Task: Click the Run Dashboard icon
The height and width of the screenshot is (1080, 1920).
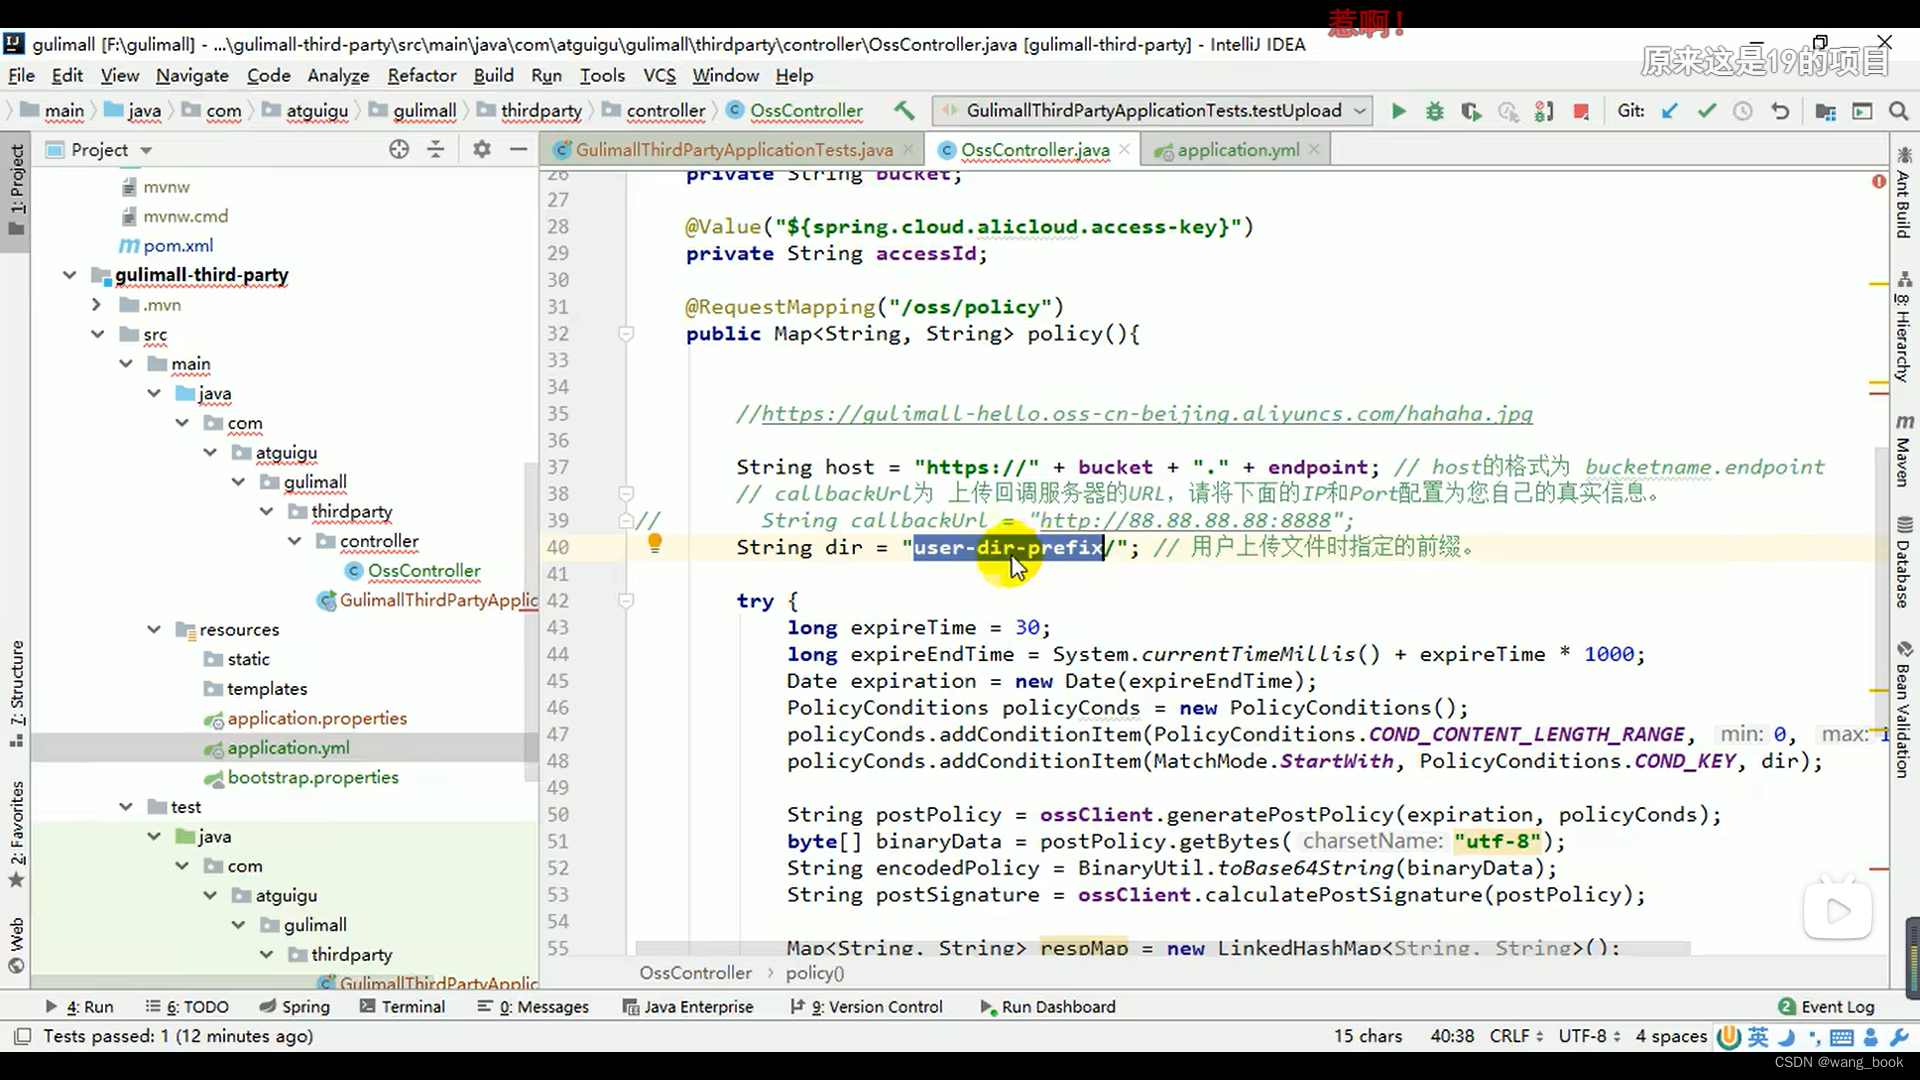Action: click(990, 1006)
